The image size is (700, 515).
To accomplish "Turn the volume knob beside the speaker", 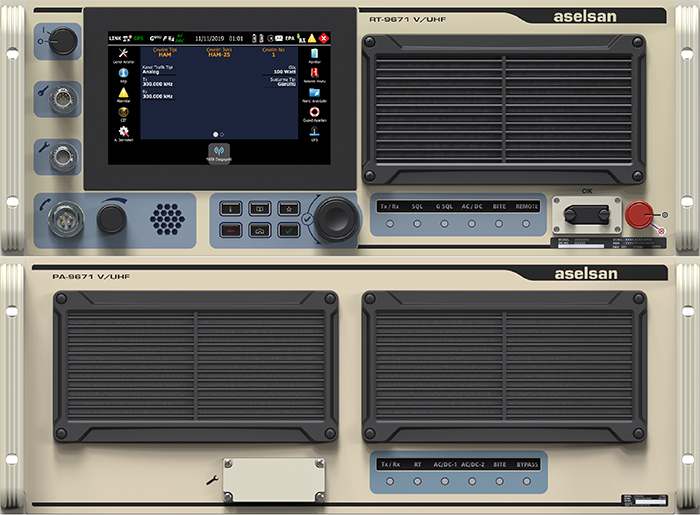I will (112, 218).
